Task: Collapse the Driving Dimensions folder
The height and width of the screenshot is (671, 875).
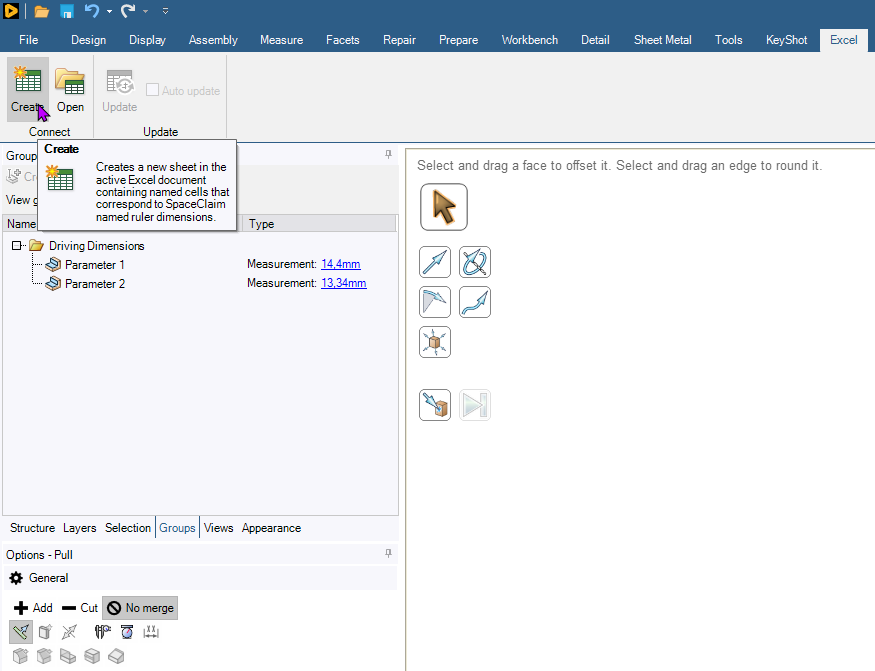Action: click(x=16, y=246)
